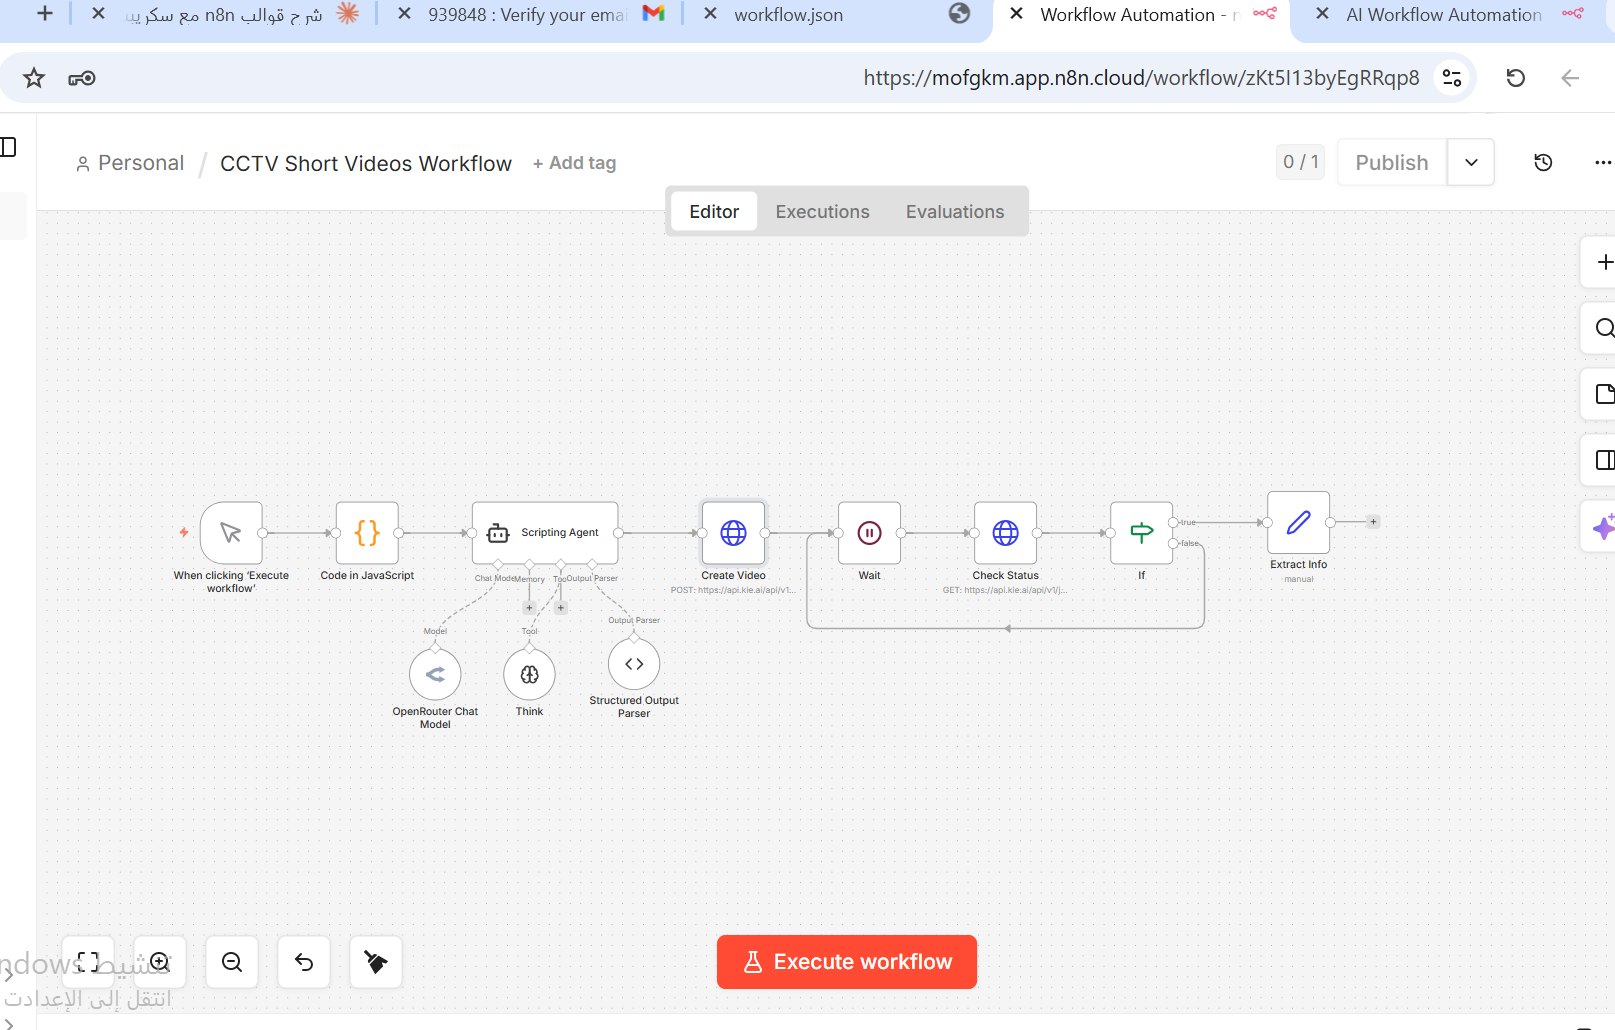The width and height of the screenshot is (1615, 1030).
Task: Click the Publish button
Action: click(x=1391, y=162)
